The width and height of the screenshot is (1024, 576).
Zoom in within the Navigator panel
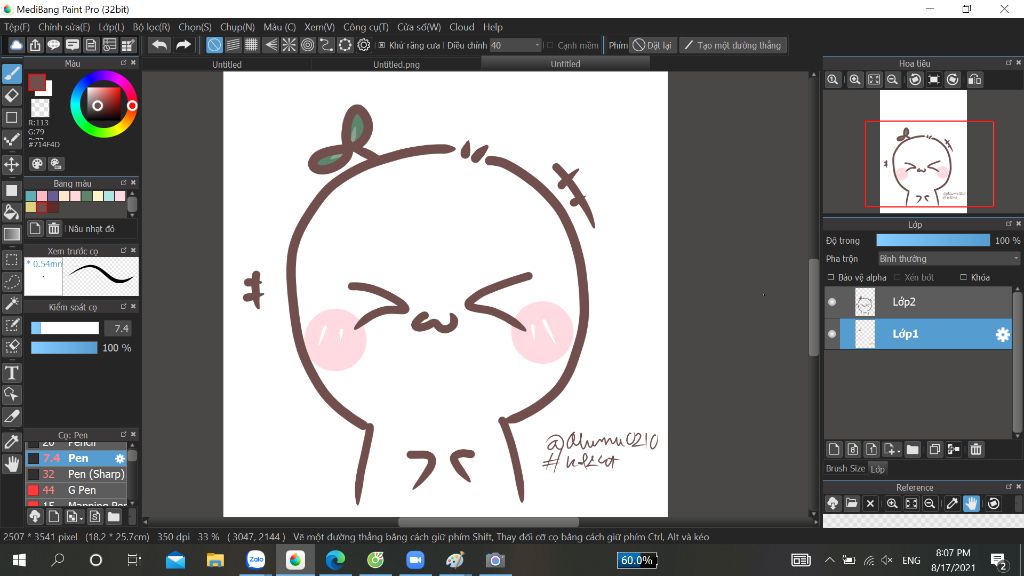pyautogui.click(x=855, y=80)
